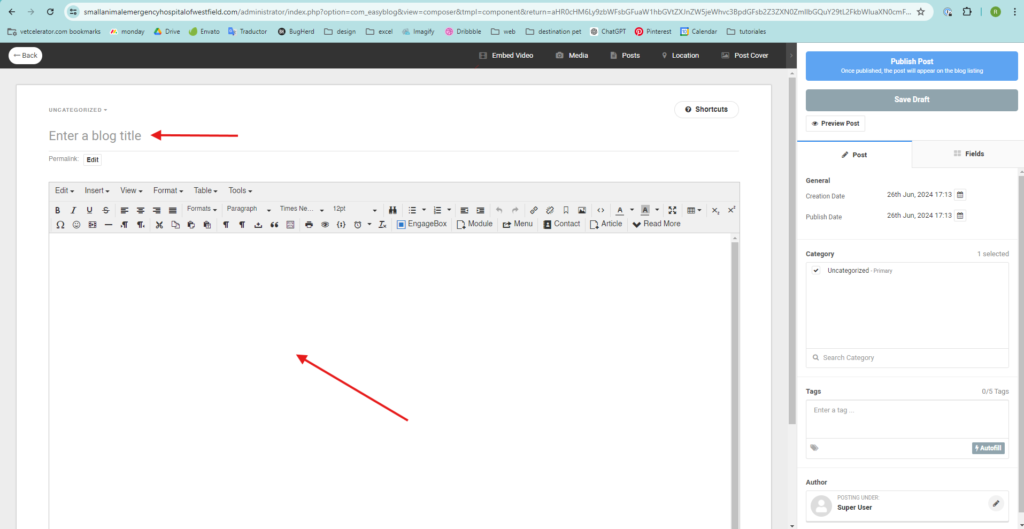Image resolution: width=1024 pixels, height=529 pixels.
Task: Click the fullscreen editor icon
Action: (672, 210)
